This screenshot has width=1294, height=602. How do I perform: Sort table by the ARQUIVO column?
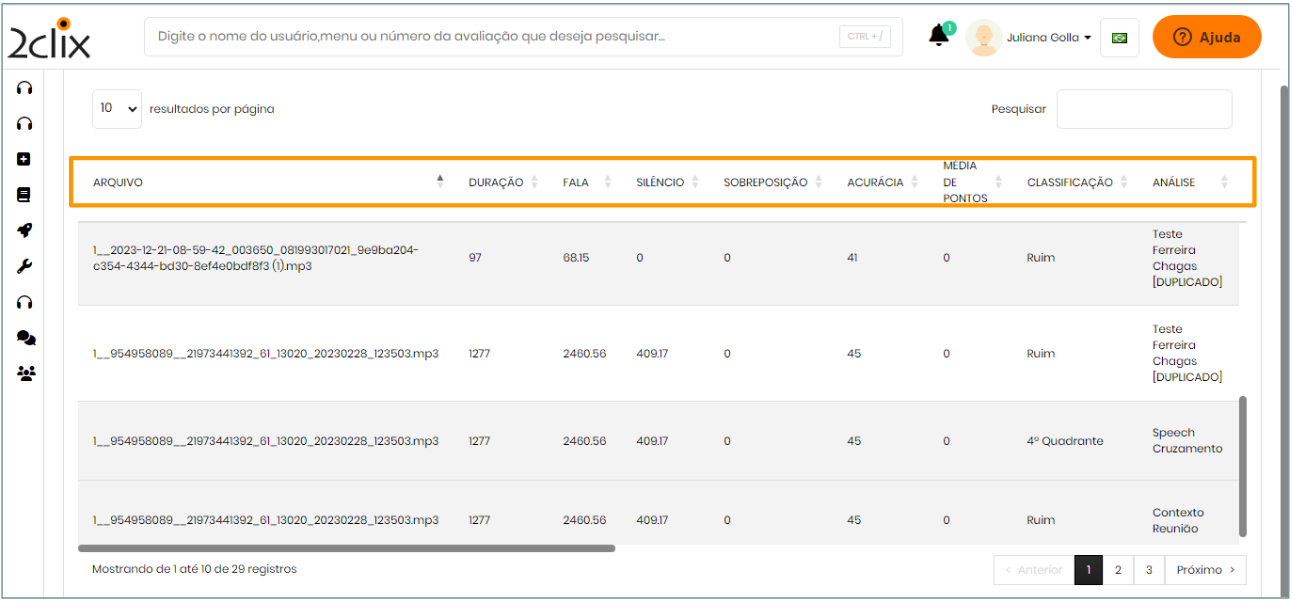(x=118, y=183)
